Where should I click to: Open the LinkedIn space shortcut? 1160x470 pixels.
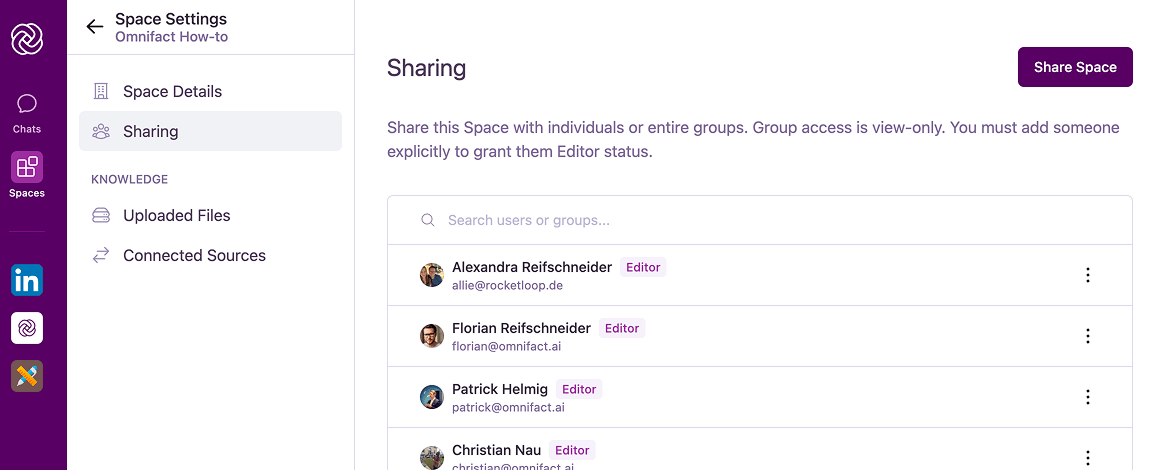[x=27, y=281]
